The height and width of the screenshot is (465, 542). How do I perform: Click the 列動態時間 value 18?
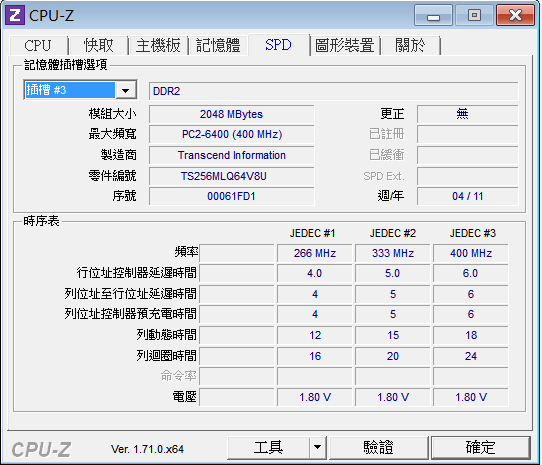[x=471, y=335]
